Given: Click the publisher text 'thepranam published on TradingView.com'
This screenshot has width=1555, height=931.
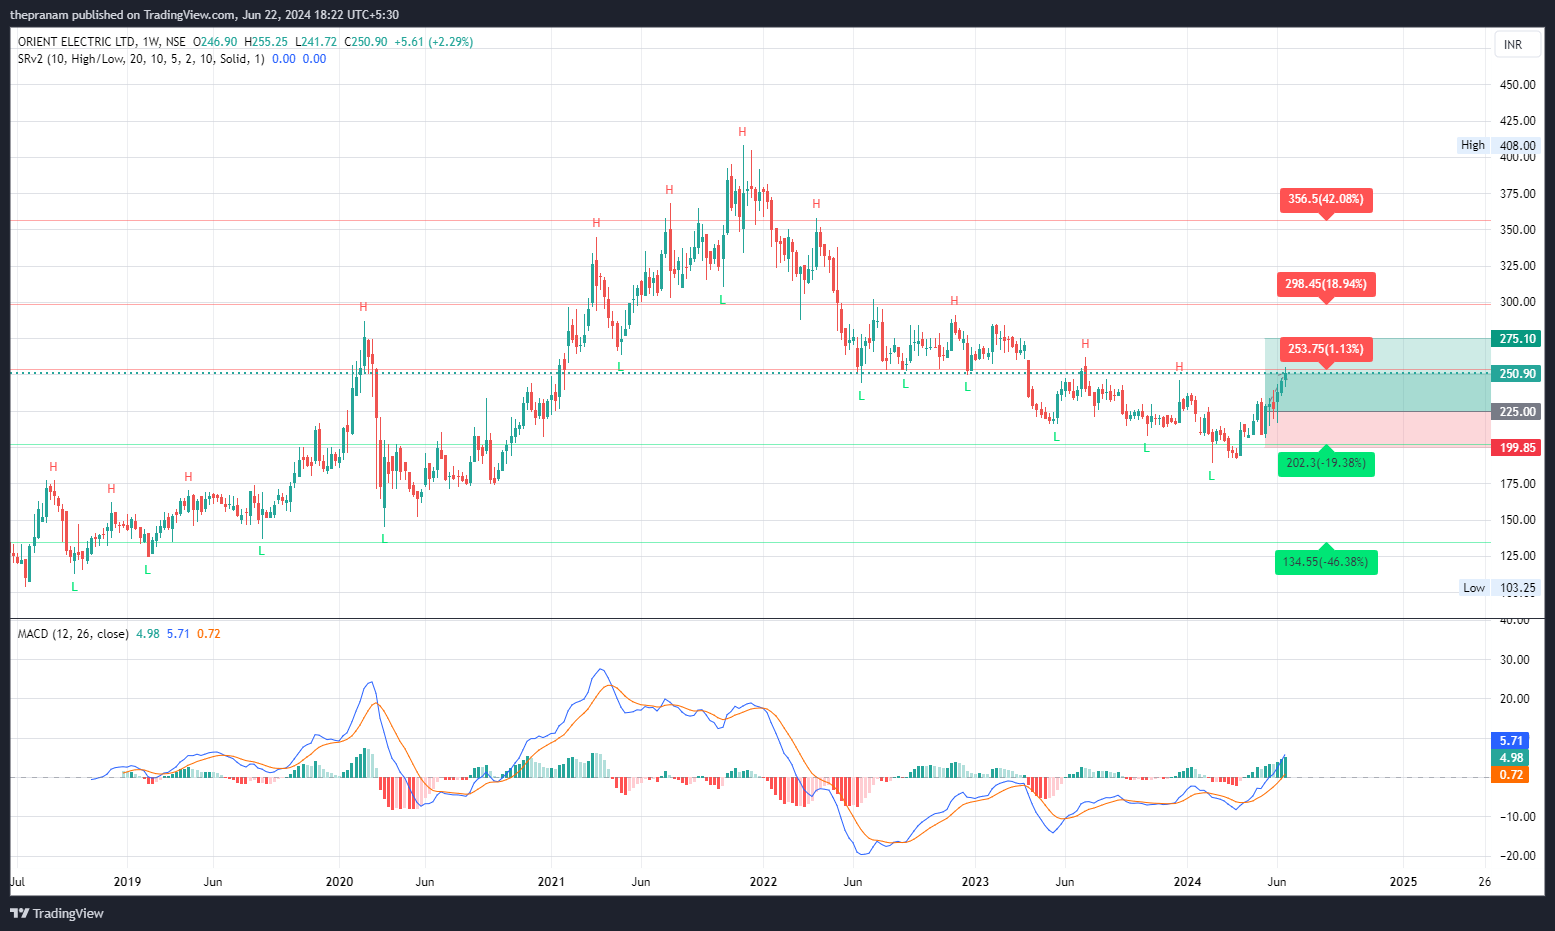Looking at the screenshot, I should tap(123, 15).
